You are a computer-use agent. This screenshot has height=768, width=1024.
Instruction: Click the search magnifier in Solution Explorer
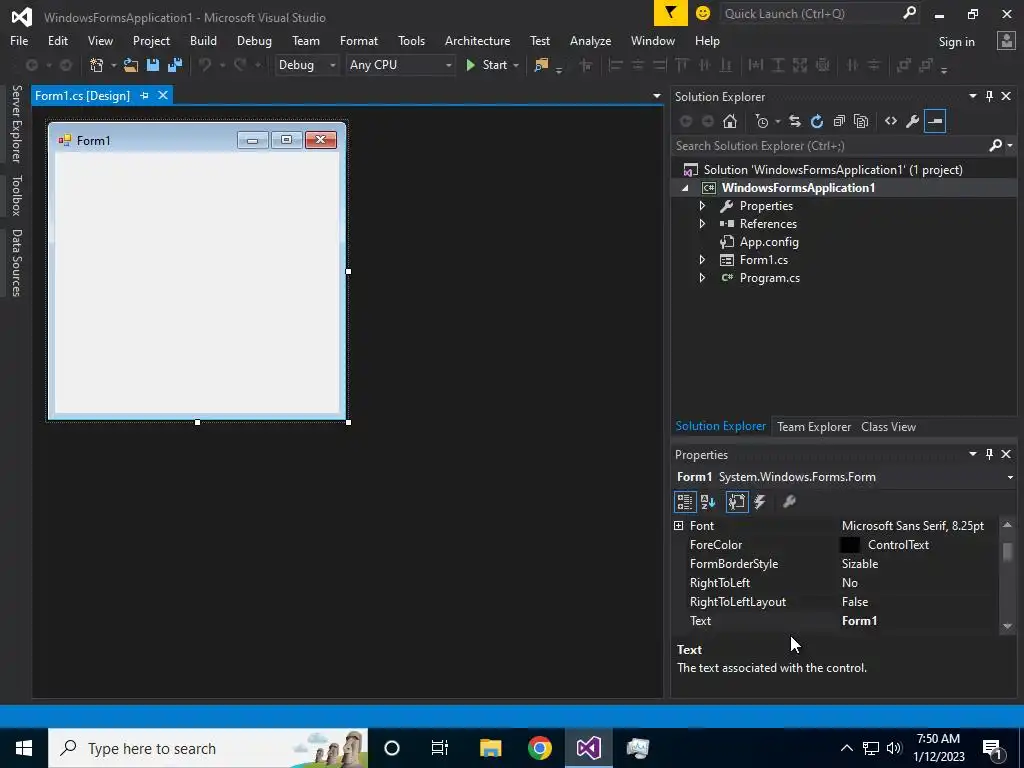996,146
